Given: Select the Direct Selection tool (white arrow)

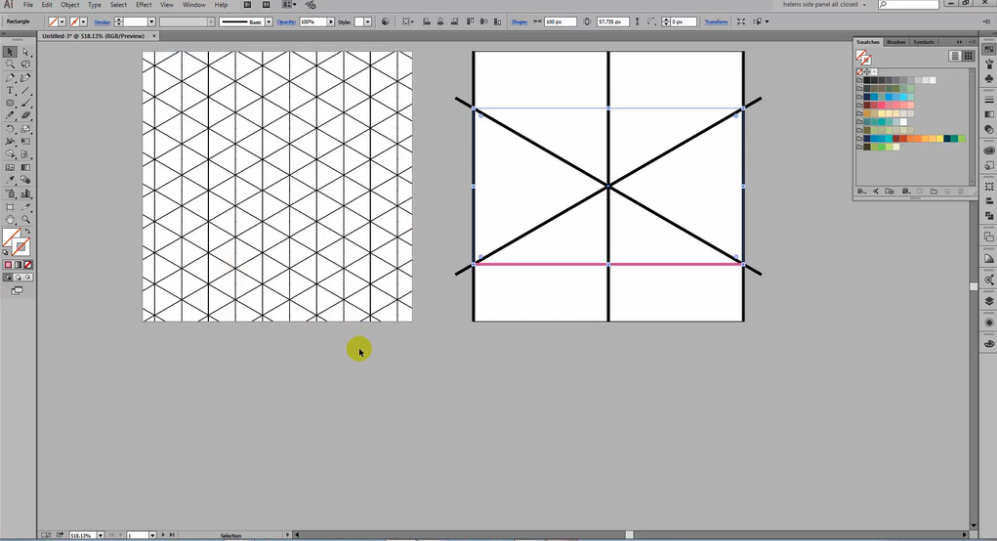Looking at the screenshot, I should coord(25,51).
